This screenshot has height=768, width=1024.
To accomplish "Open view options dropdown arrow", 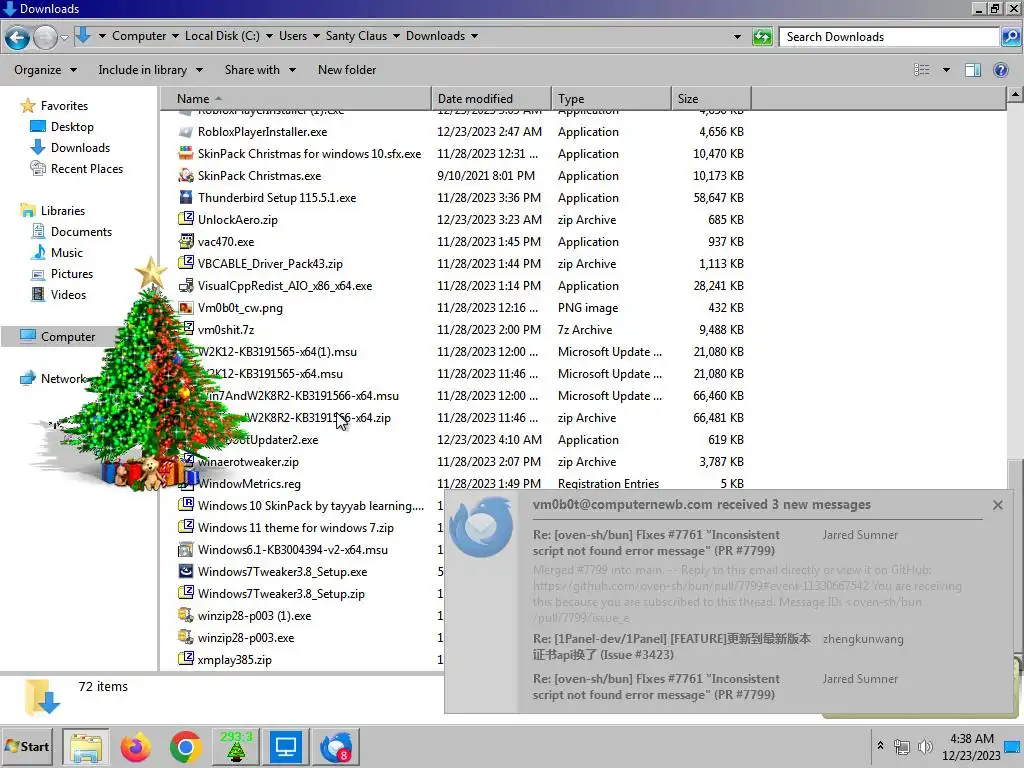I will 946,70.
